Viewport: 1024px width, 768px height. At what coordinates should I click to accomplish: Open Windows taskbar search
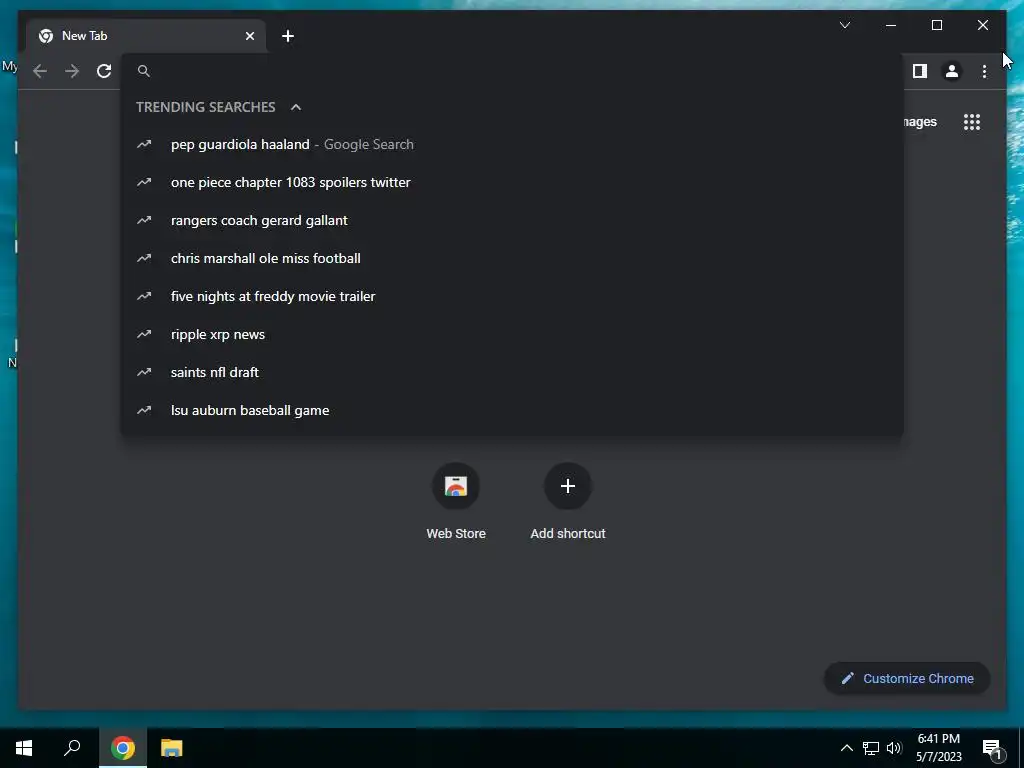pyautogui.click(x=72, y=748)
